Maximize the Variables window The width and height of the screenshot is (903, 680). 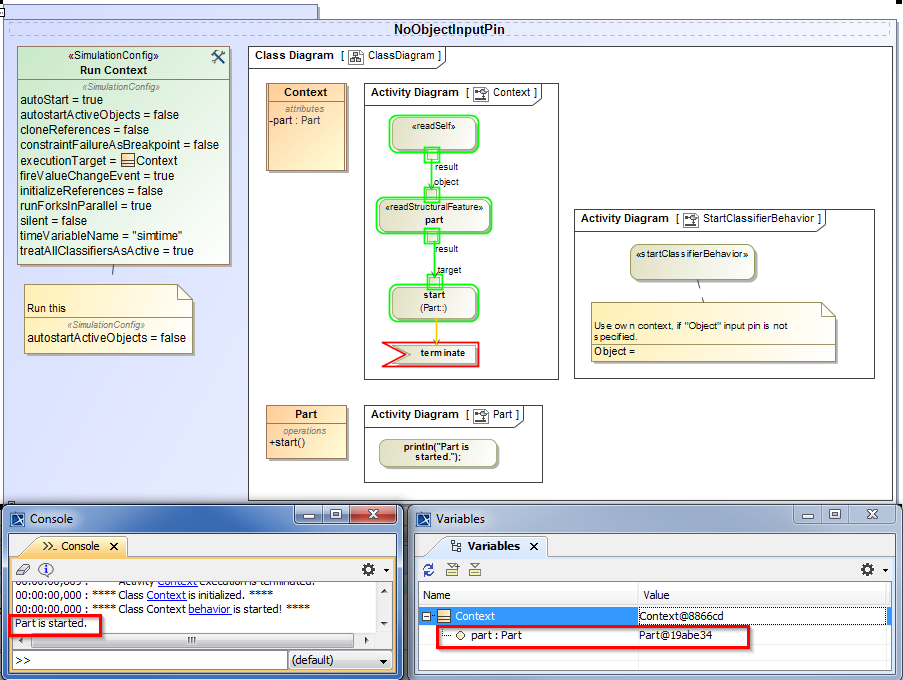tap(835, 515)
